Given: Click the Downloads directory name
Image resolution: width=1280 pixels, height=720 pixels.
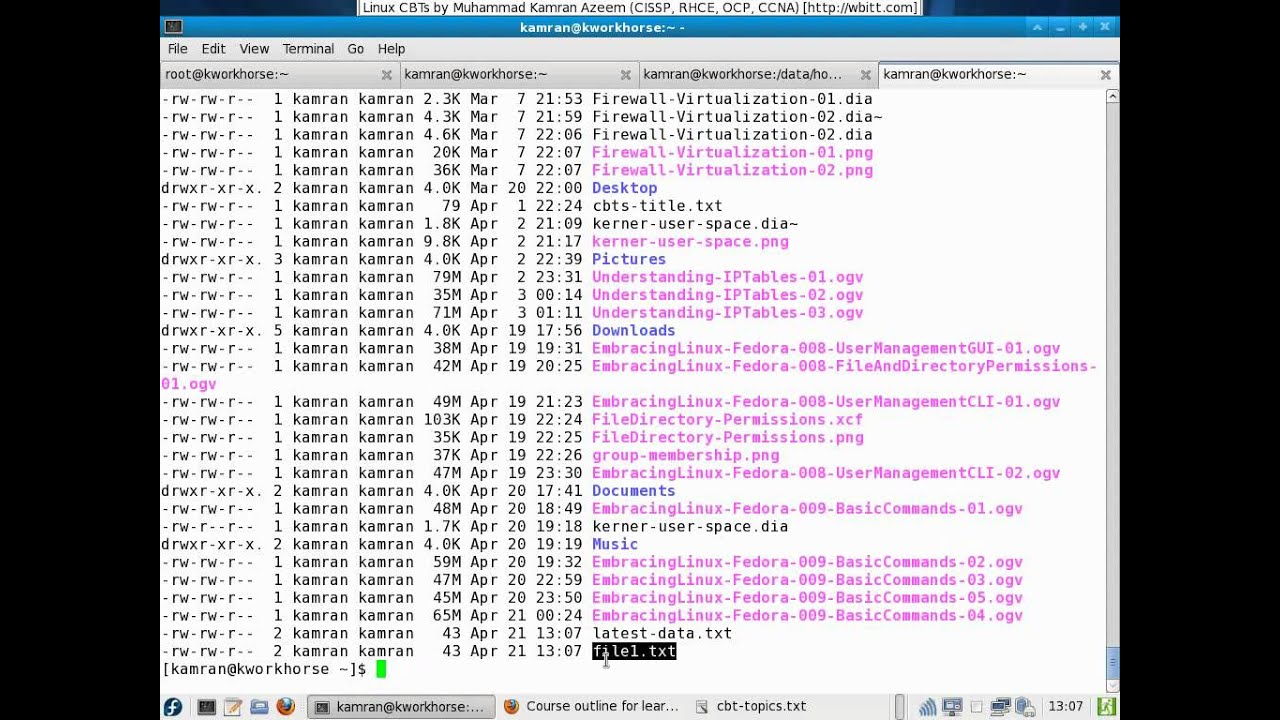Looking at the screenshot, I should pos(634,330).
